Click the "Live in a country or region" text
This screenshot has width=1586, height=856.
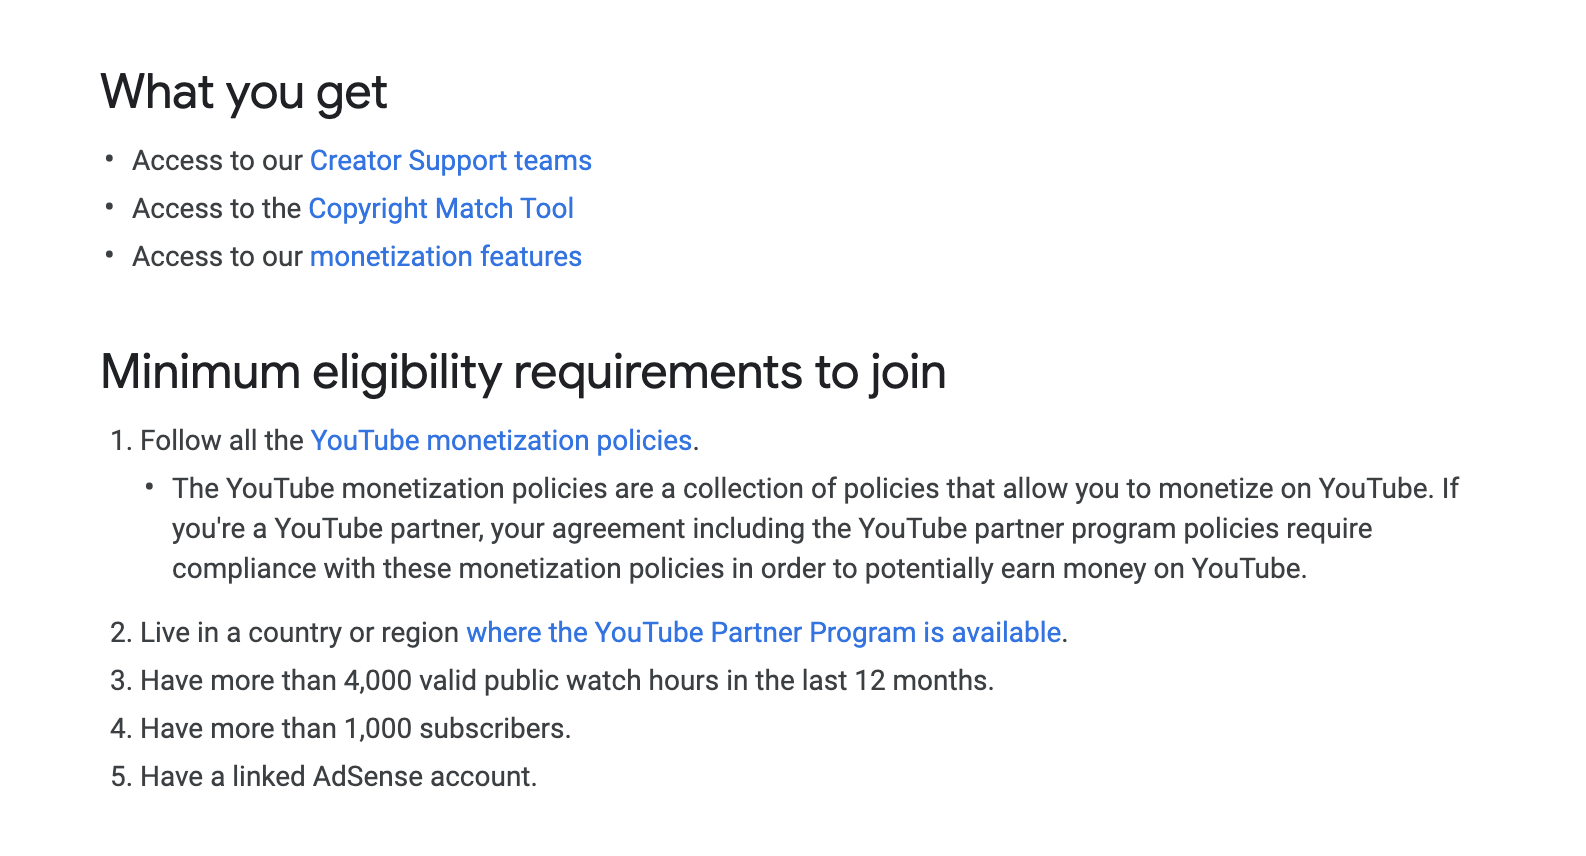[300, 633]
